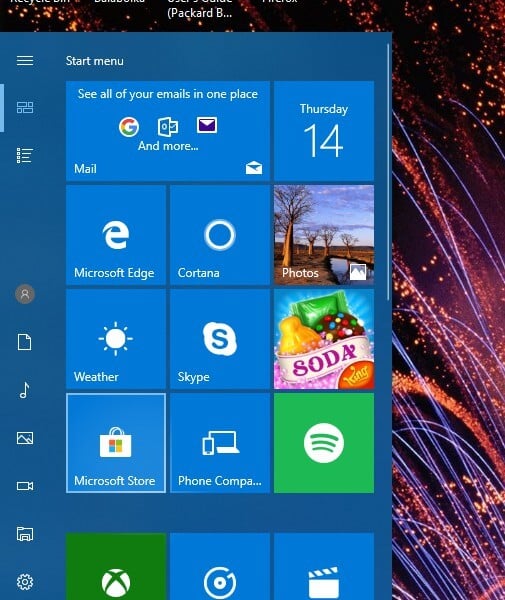Click the Outlook icon in Mail tile

pos(168,127)
